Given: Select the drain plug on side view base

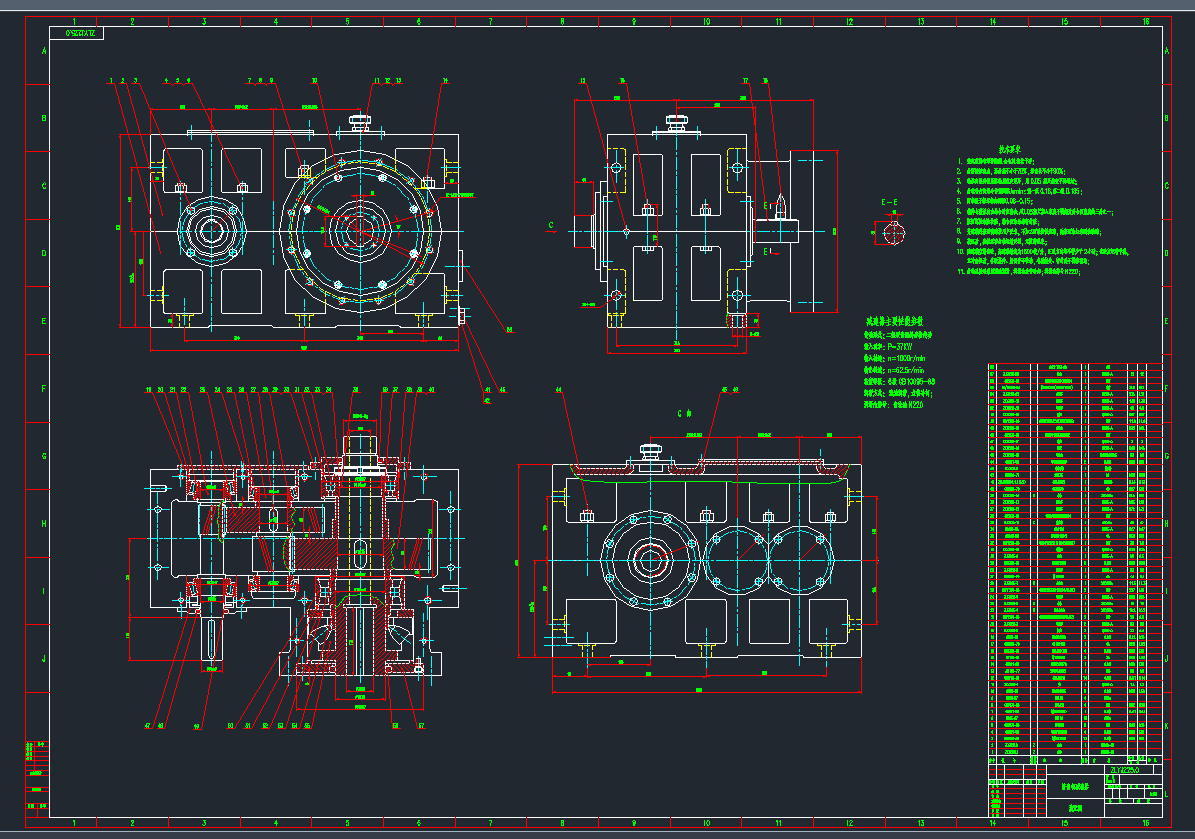Looking at the screenshot, I should coord(739,321).
